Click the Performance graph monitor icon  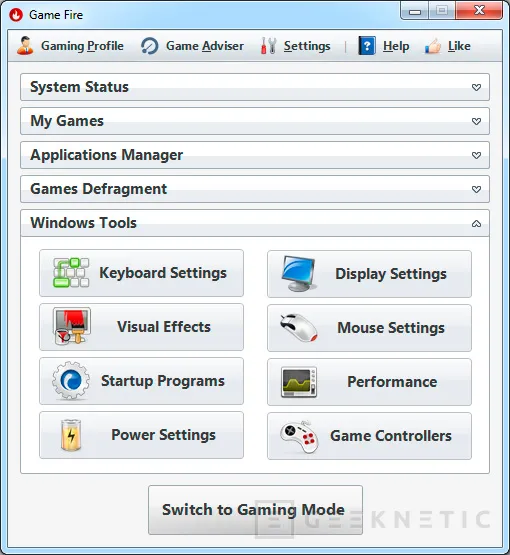point(299,382)
